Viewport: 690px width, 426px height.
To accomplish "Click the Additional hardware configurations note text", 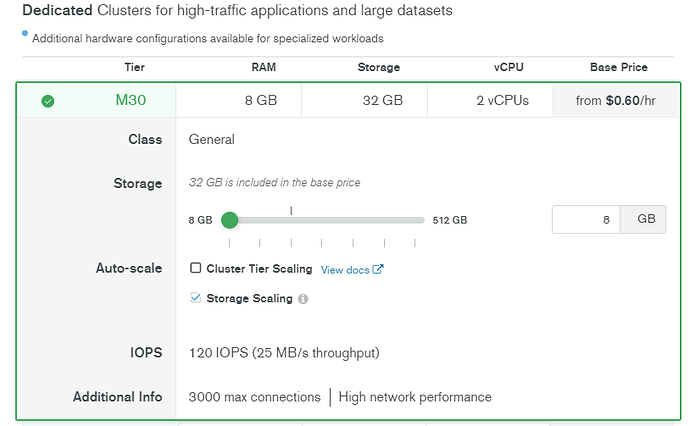I will [207, 39].
